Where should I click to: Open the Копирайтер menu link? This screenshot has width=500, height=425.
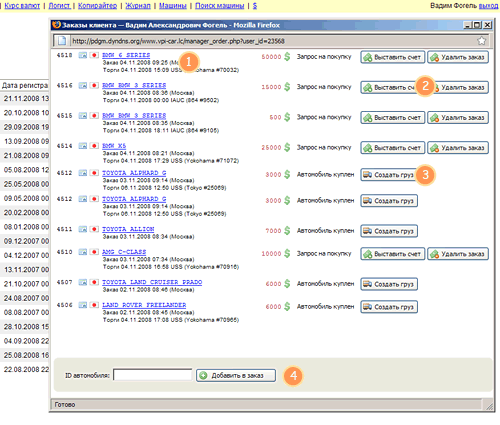[97, 6]
